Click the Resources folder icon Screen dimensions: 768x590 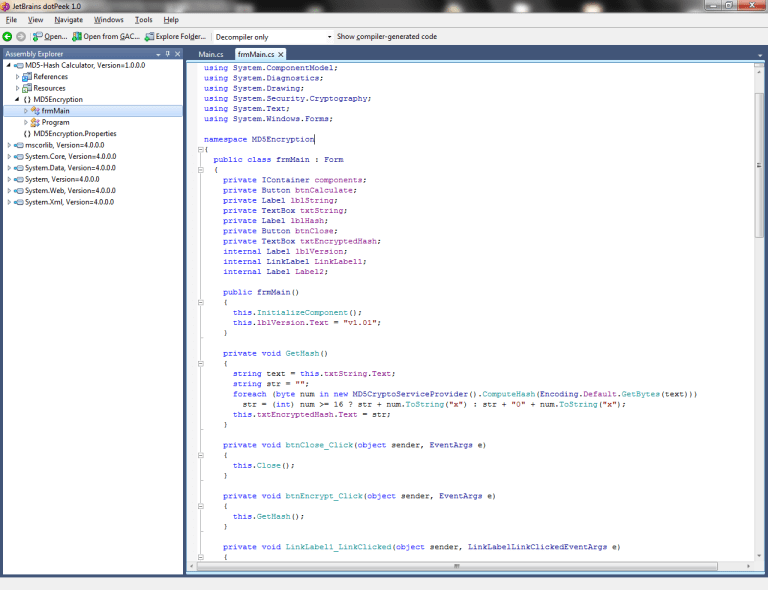tap(27, 88)
